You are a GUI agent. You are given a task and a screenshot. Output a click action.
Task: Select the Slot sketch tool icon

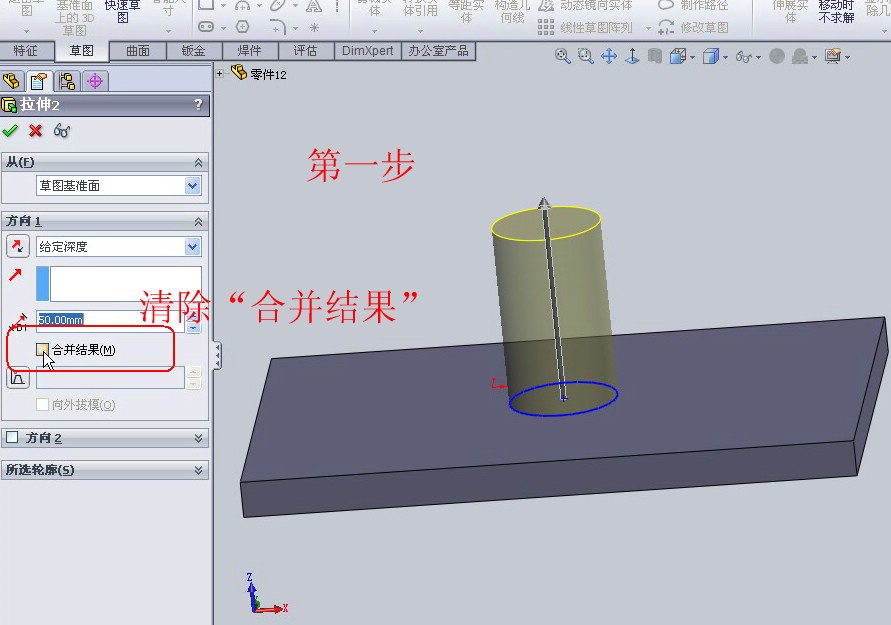pyautogui.click(x=206, y=27)
